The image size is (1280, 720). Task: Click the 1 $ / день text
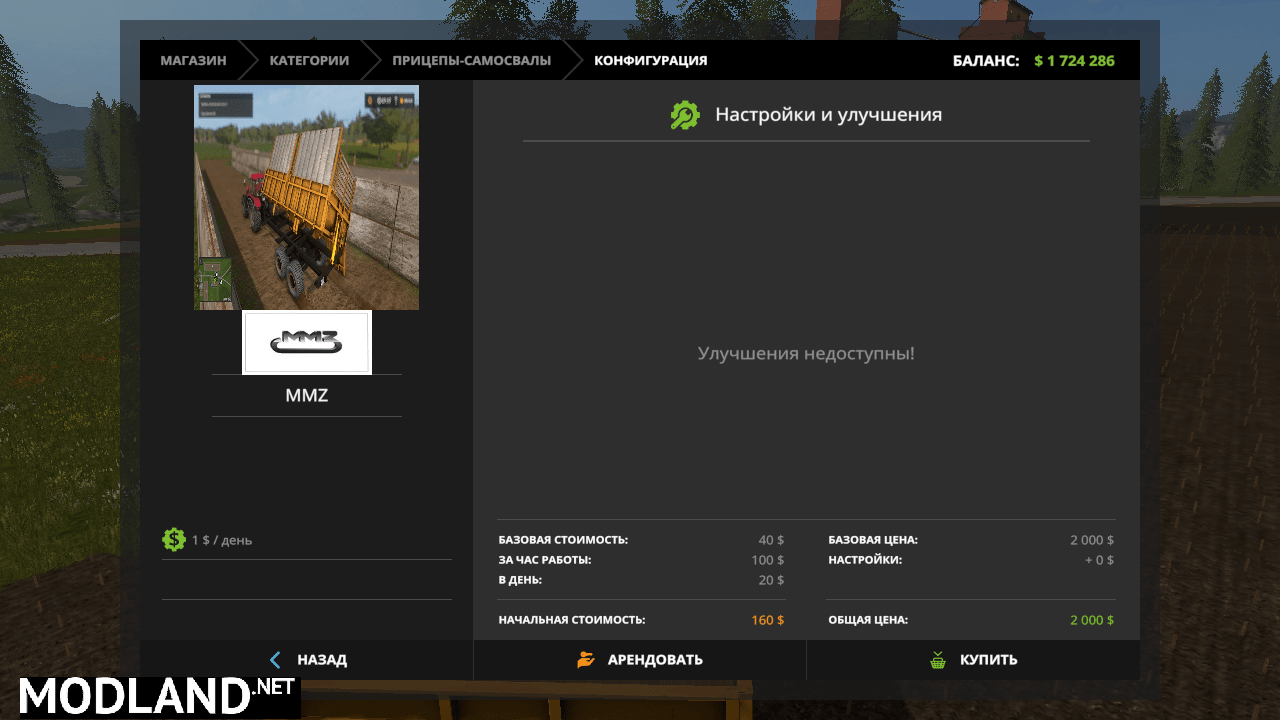click(x=222, y=541)
